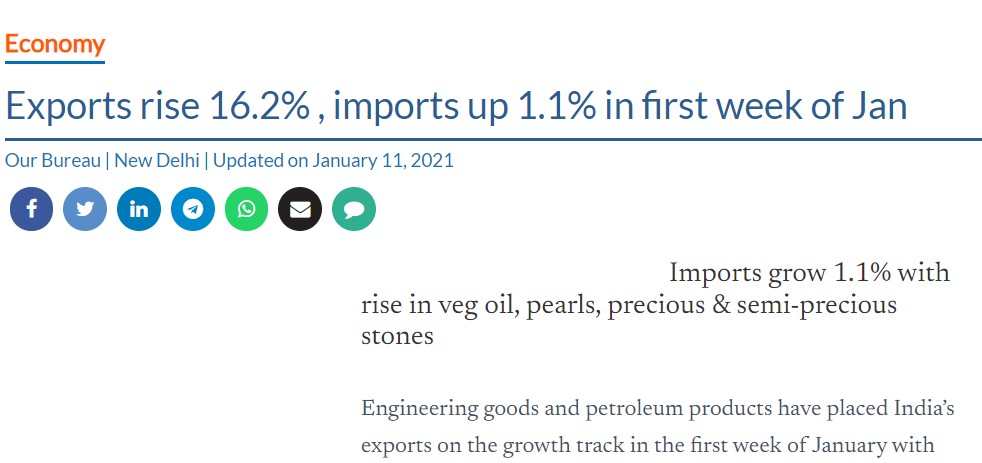Click the word 'stones' ending the subheading
The image size is (982, 463).
tap(397, 336)
